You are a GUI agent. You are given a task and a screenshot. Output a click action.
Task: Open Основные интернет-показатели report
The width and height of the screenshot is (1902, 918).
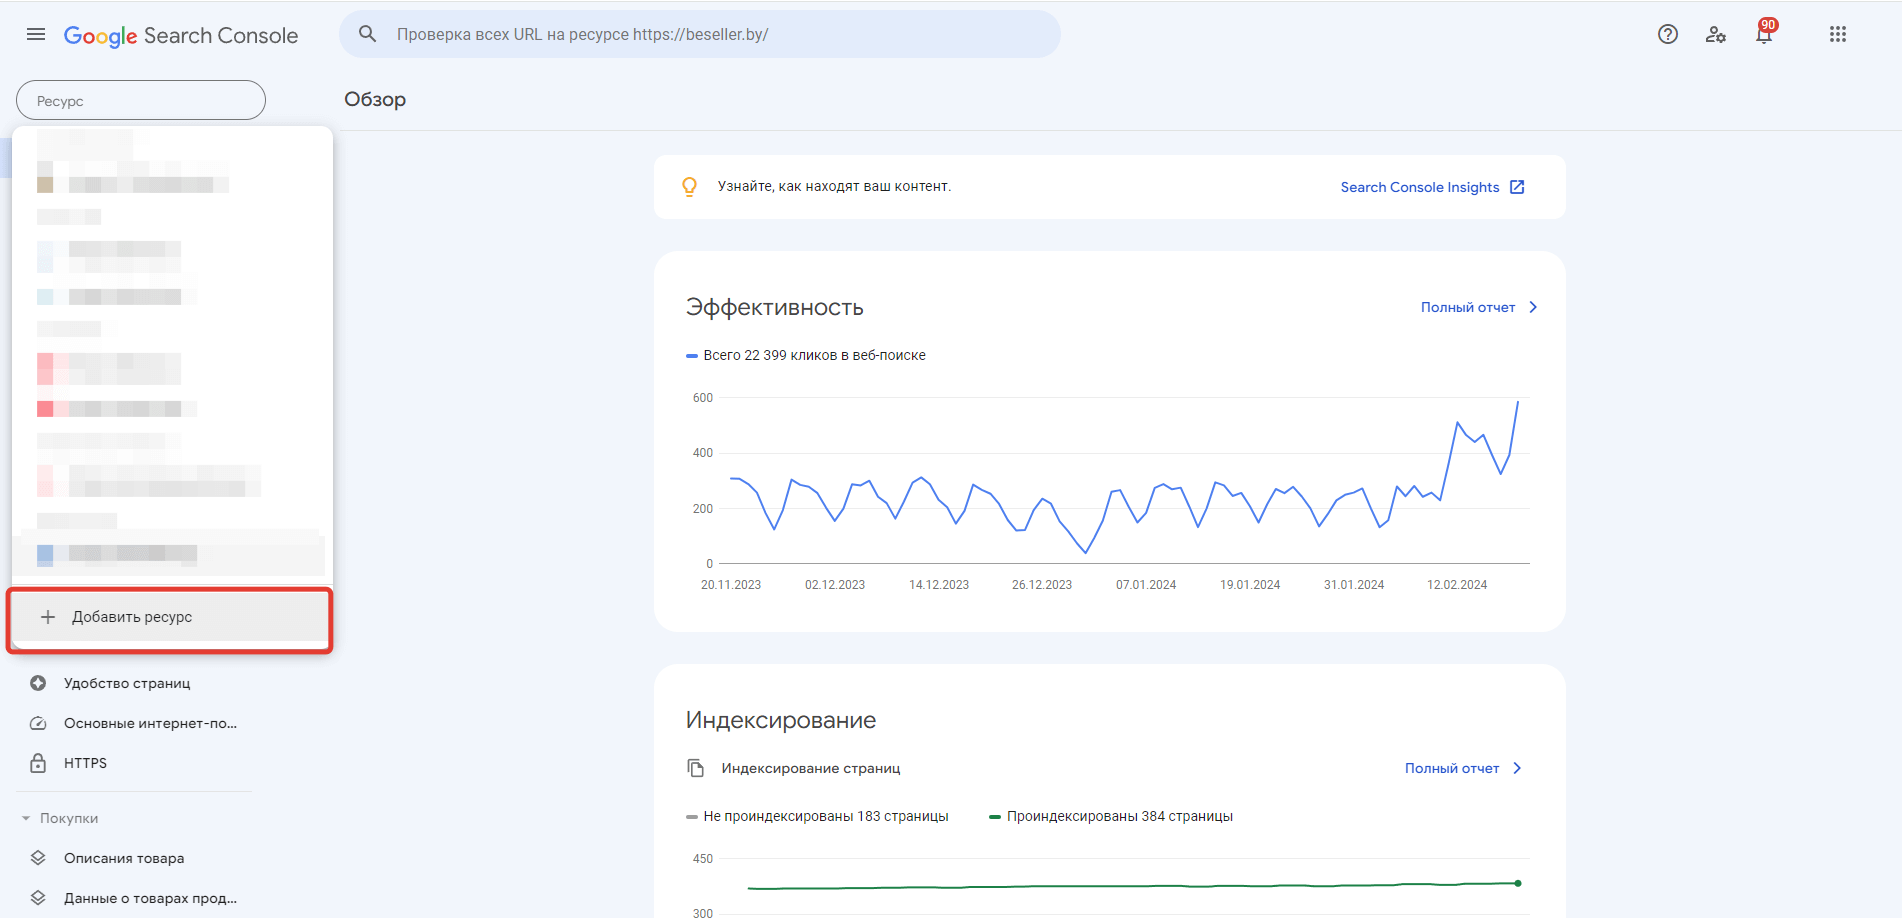tap(150, 723)
